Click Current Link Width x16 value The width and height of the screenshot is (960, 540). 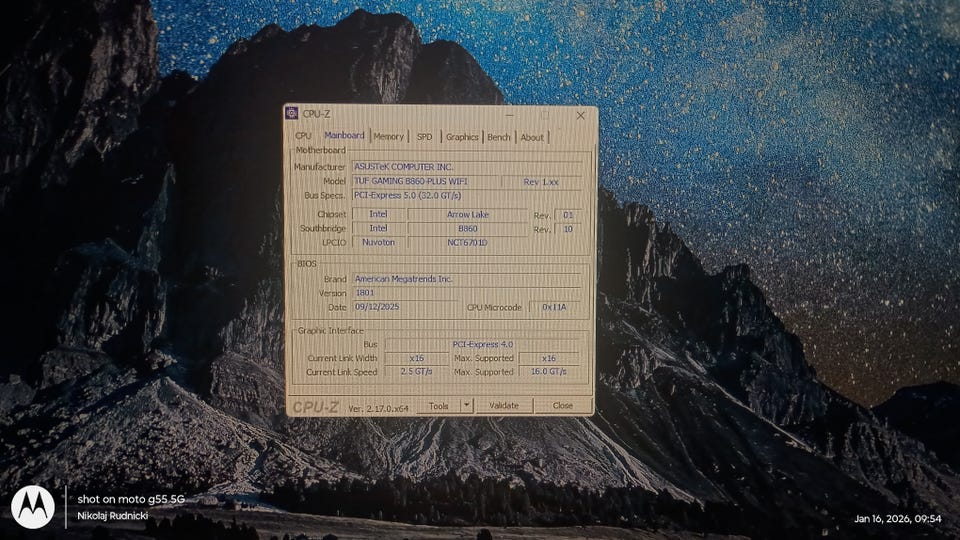416,358
